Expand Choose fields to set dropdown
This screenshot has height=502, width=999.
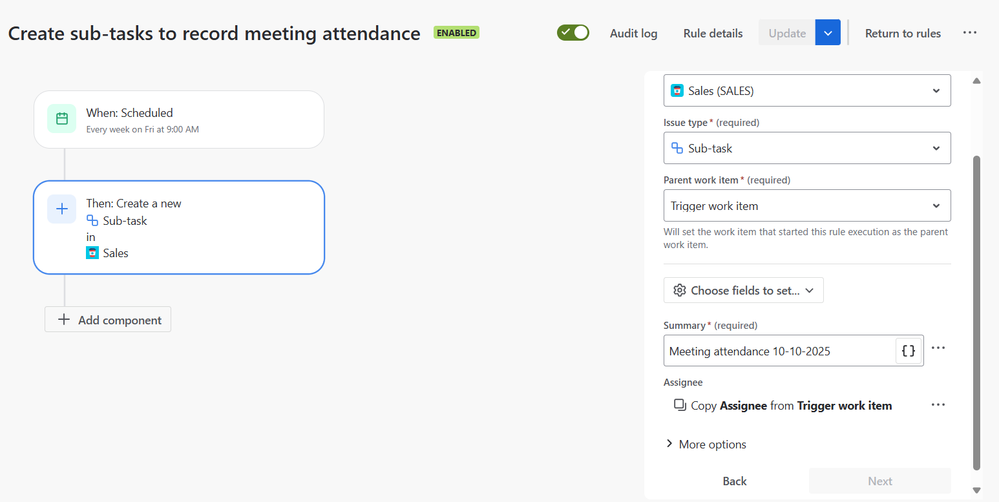743,290
